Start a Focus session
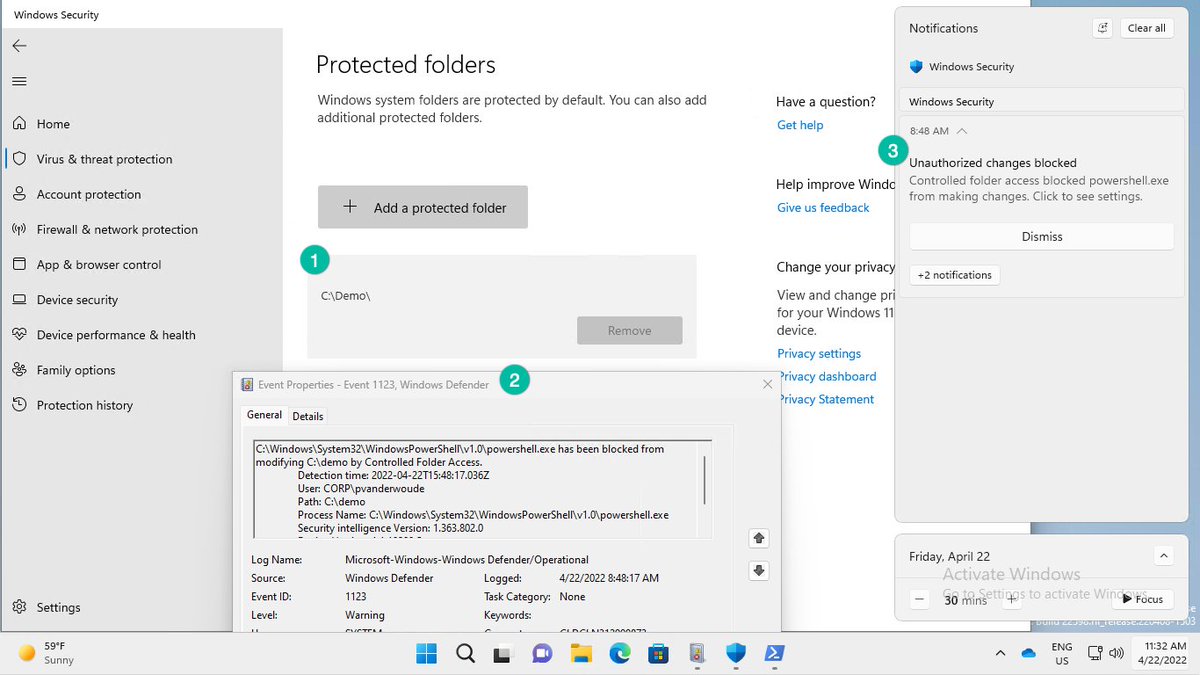Viewport: 1200px width, 675px height. (1142, 599)
